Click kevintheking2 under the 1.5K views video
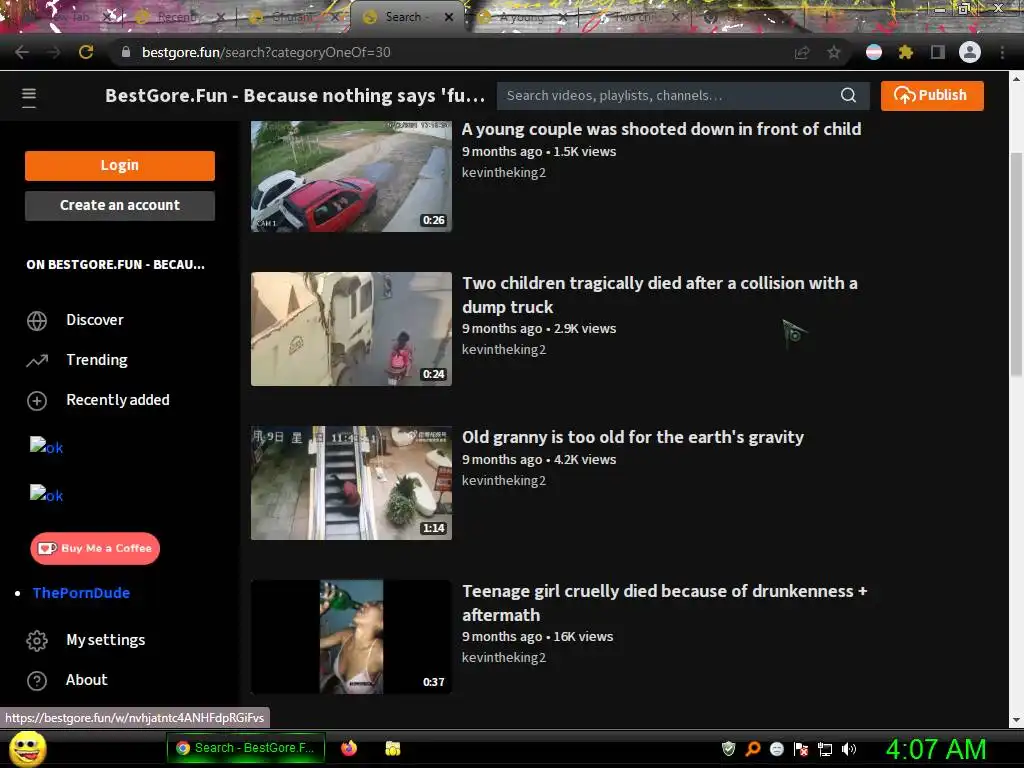1024x768 pixels. (x=504, y=172)
